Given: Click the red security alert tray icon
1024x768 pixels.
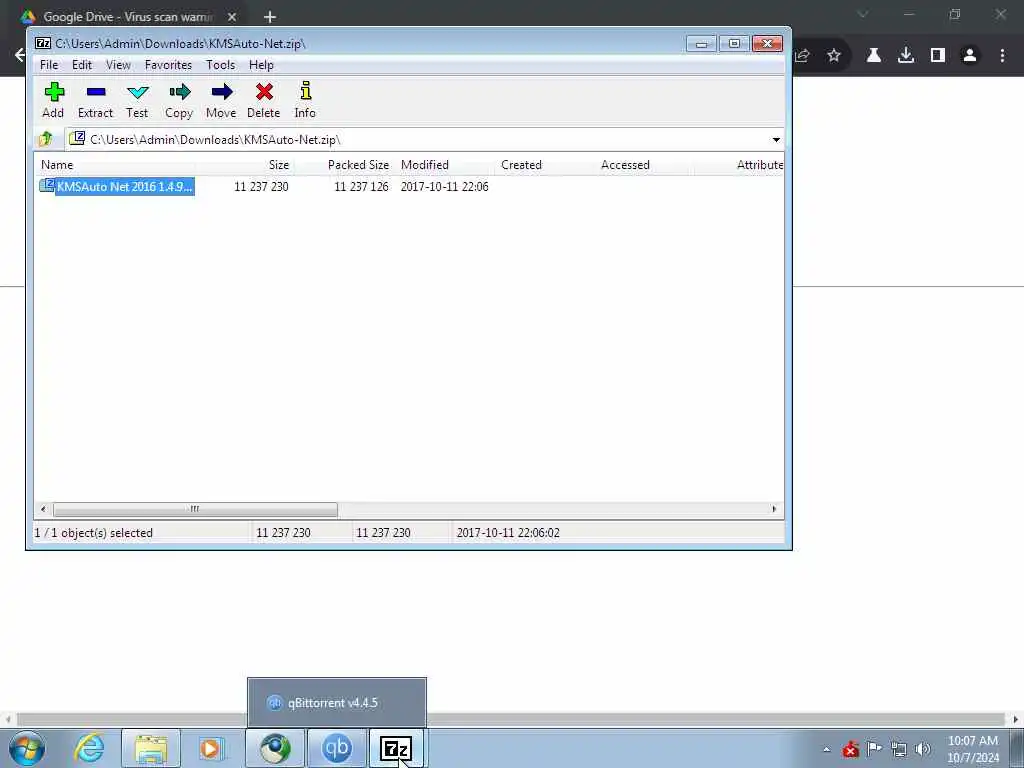Looking at the screenshot, I should tap(850, 749).
